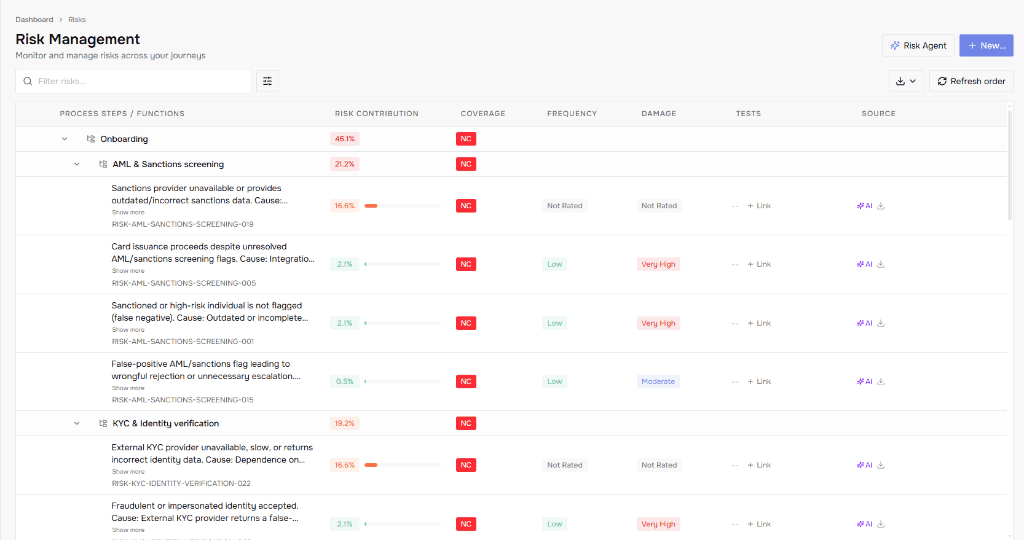Click the Refresh order button
This screenshot has width=1024, height=540.
click(971, 81)
